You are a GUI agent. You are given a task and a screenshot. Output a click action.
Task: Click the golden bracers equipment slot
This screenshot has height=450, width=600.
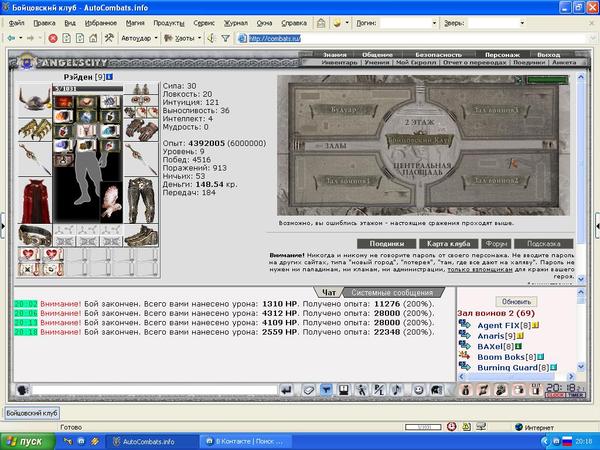point(35,129)
